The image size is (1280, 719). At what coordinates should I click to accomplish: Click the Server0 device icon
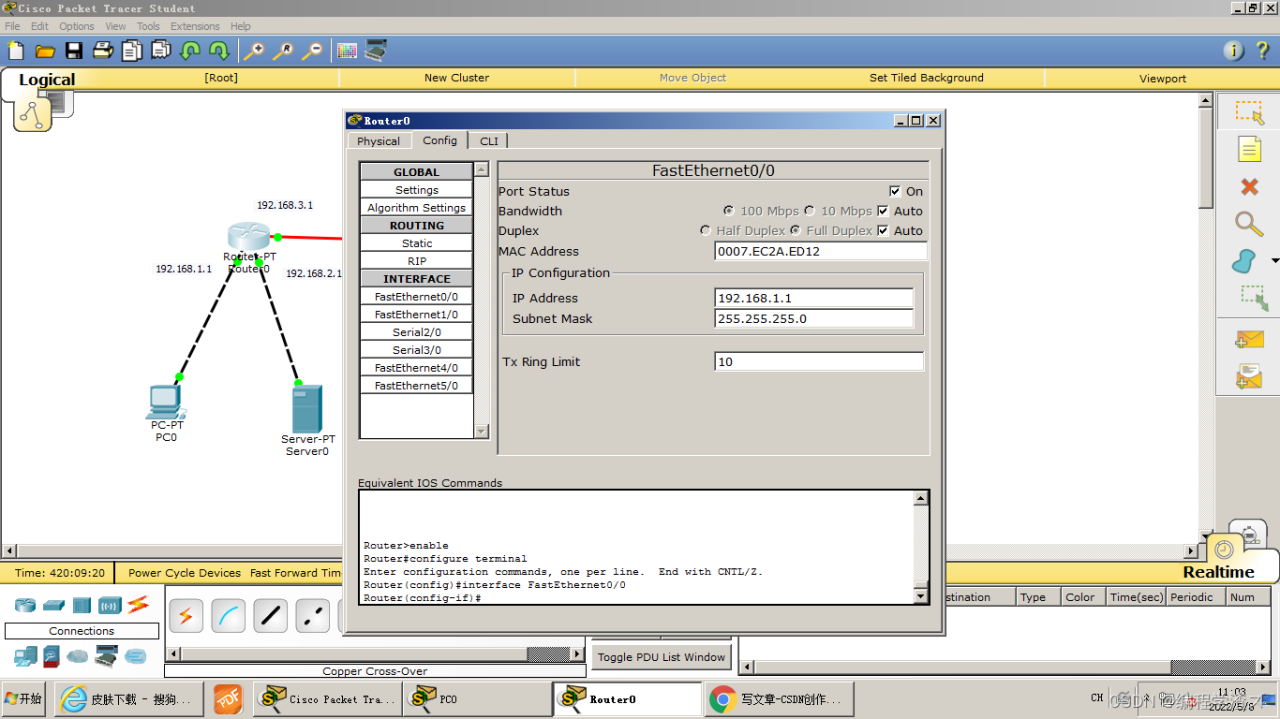307,409
